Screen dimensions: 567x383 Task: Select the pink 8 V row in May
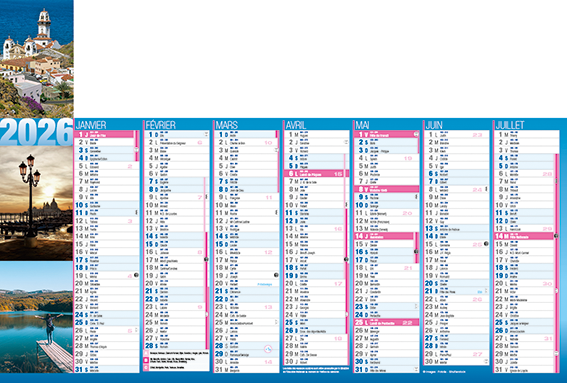click(387, 189)
